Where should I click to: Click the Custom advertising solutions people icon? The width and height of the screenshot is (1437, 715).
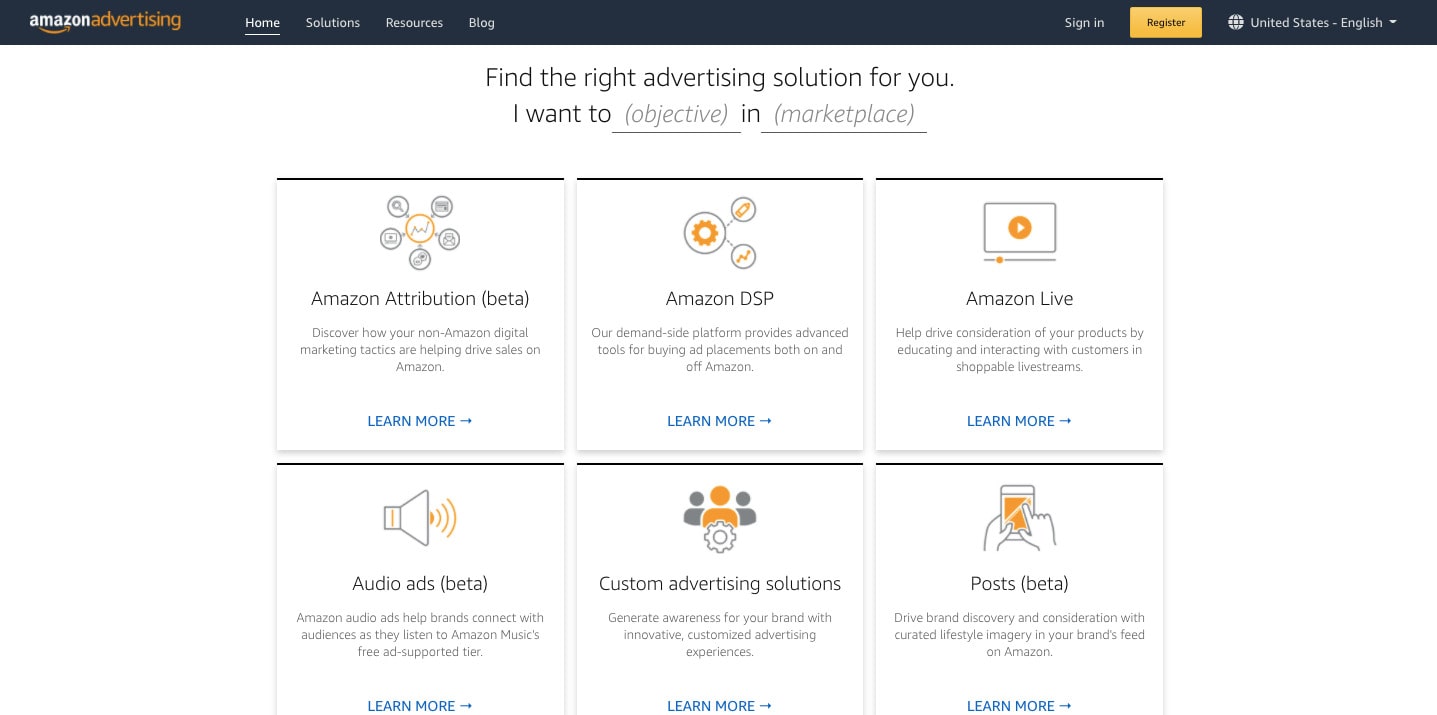720,518
